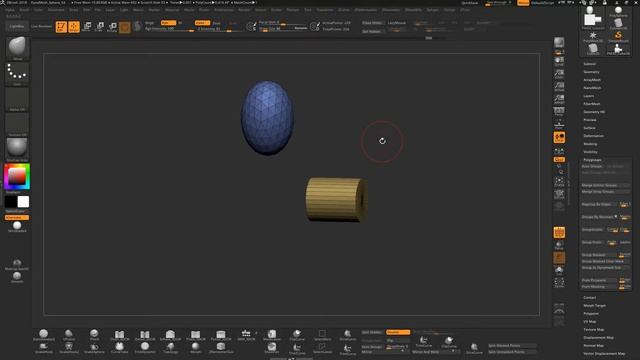Open the Material menu

pos(172,10)
